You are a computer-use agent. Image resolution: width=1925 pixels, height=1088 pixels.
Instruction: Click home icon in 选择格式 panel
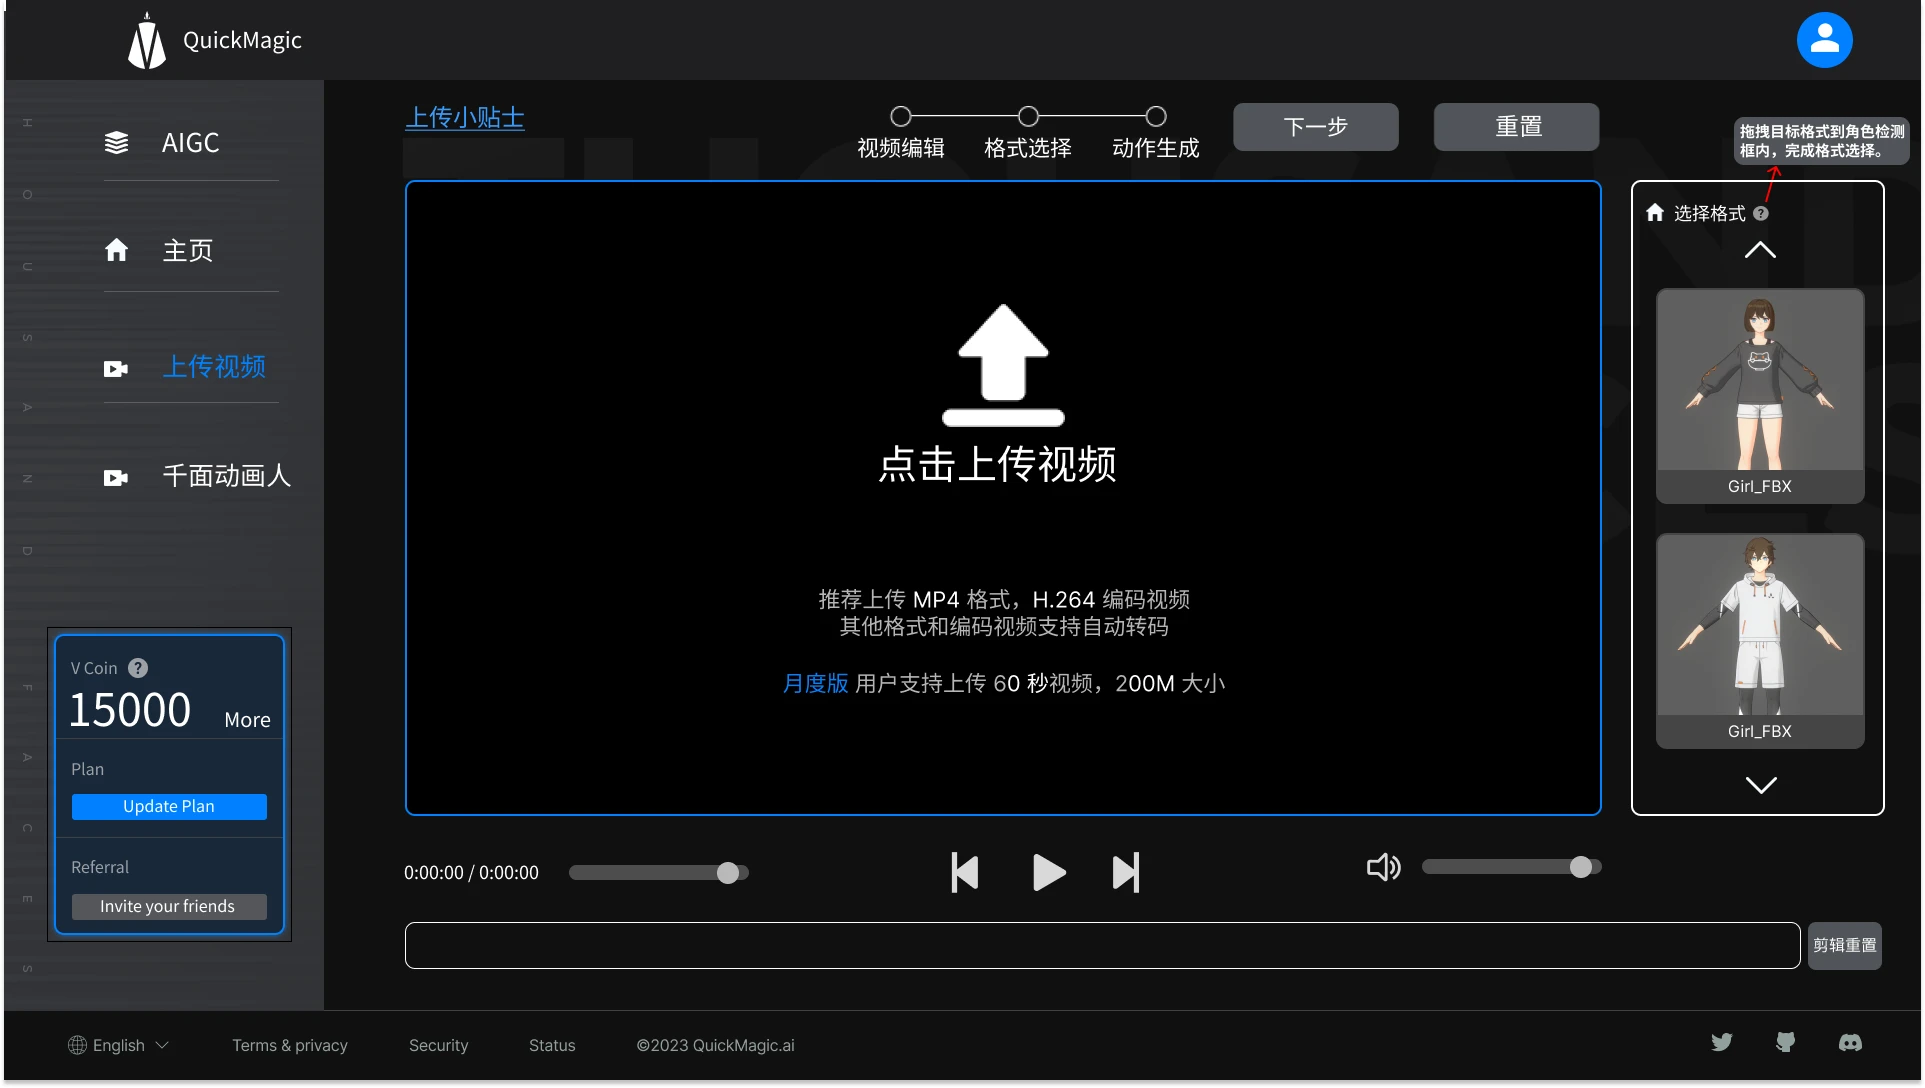pyautogui.click(x=1655, y=213)
